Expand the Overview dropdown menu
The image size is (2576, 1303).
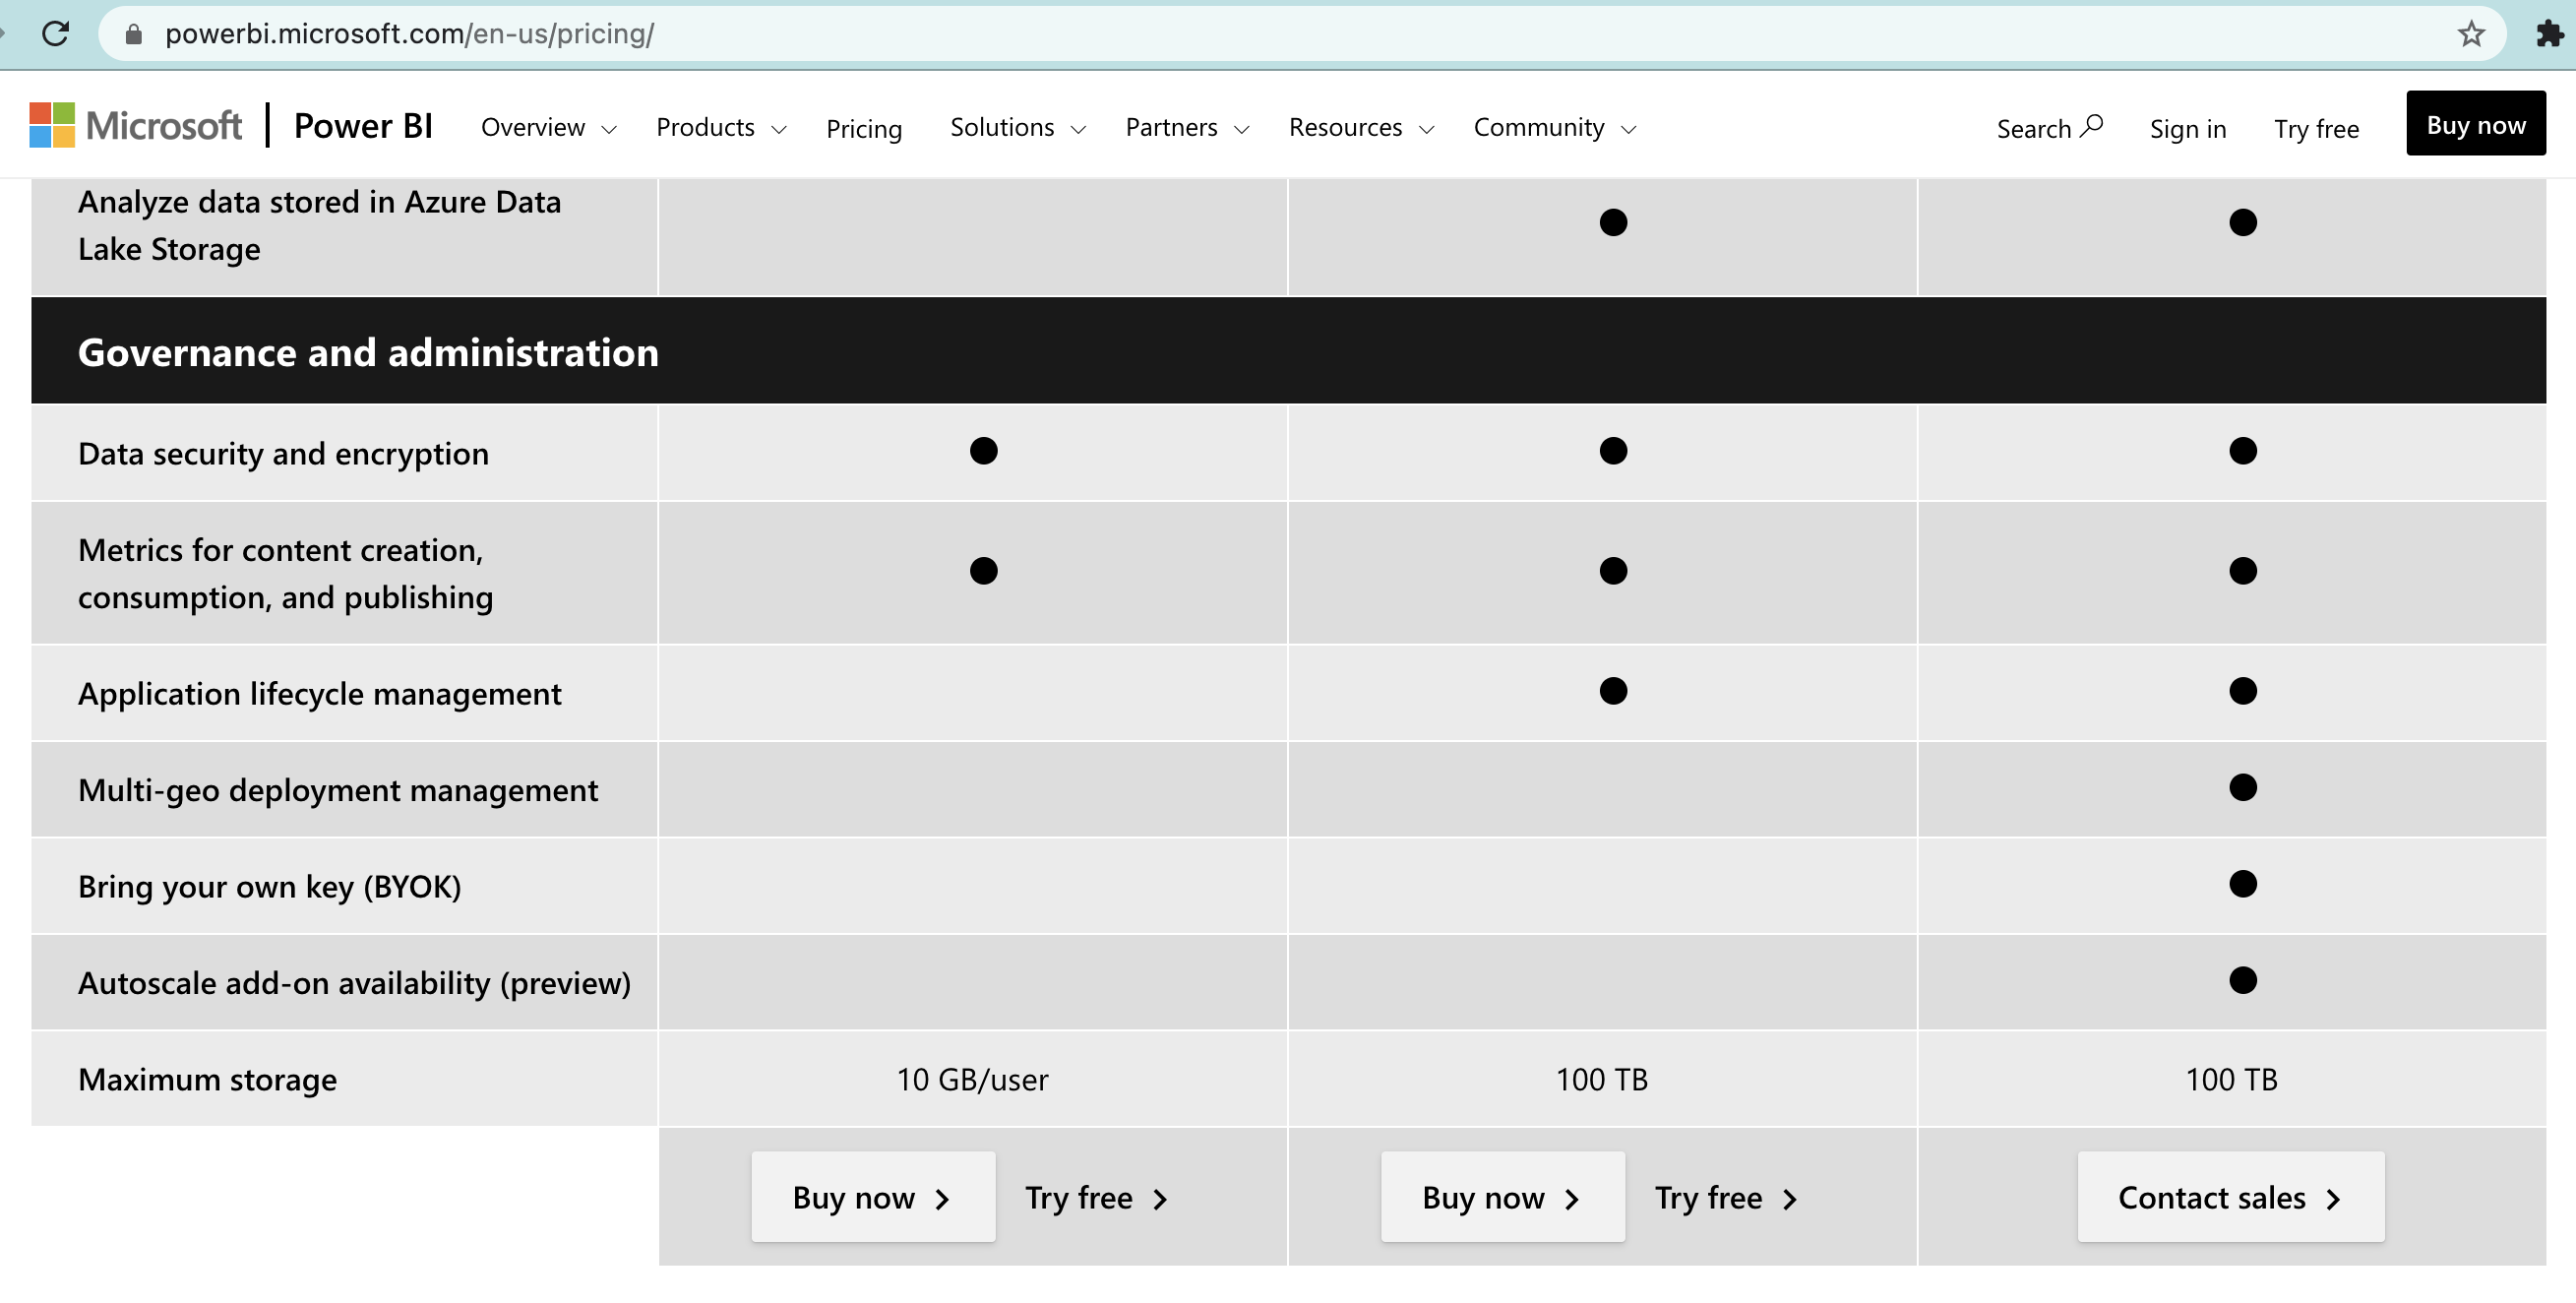(x=548, y=128)
